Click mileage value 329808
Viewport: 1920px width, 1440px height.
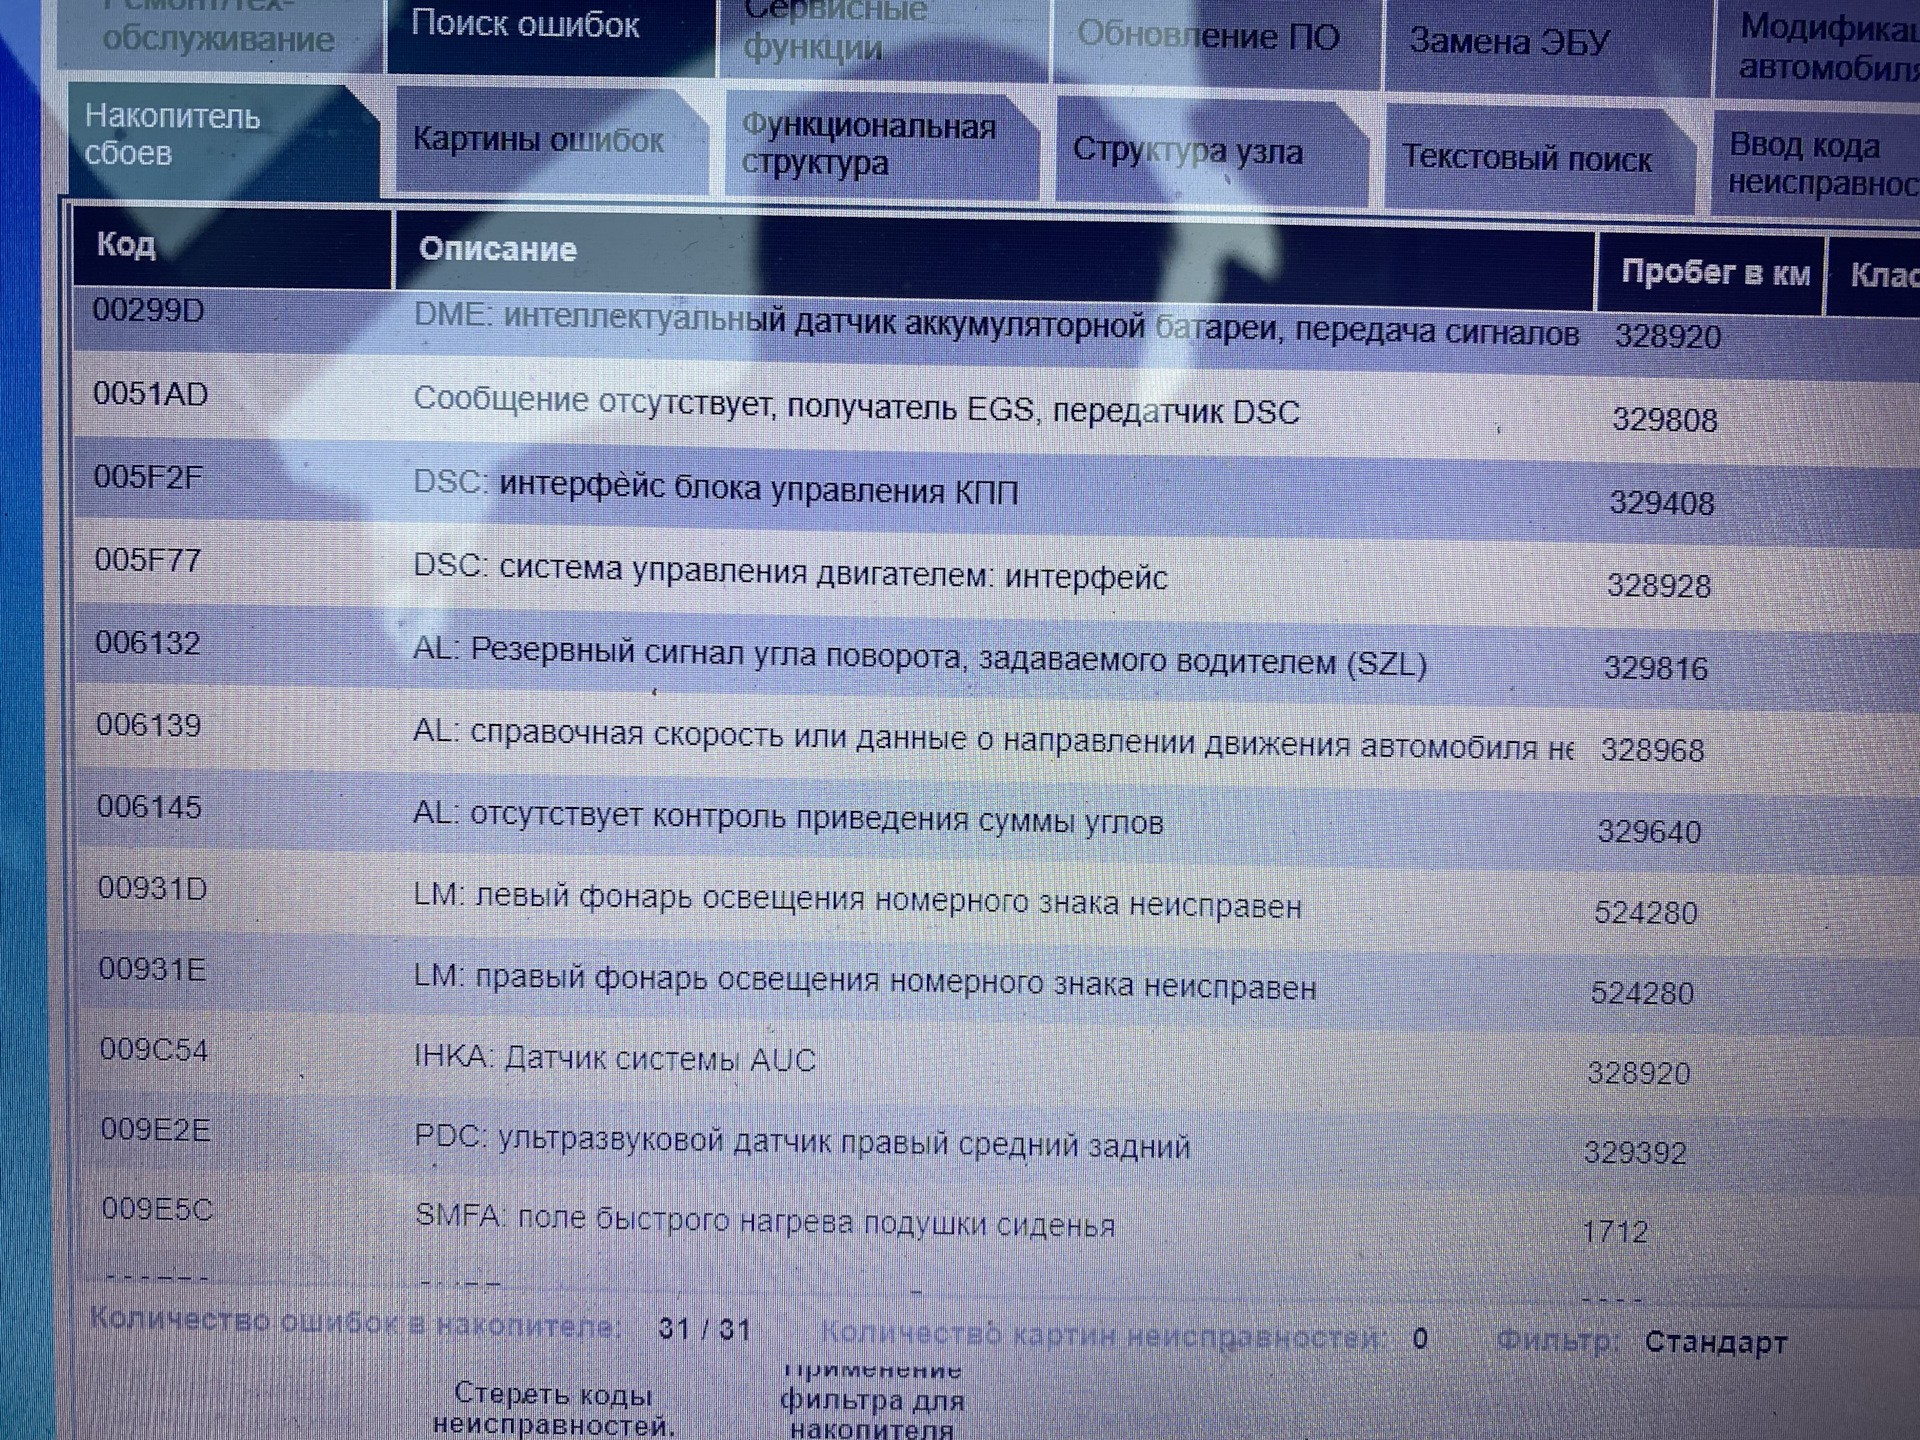[1665, 420]
